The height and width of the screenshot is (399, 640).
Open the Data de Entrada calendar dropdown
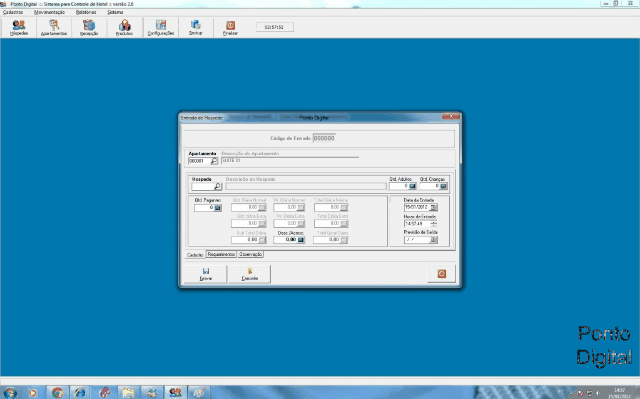click(433, 207)
